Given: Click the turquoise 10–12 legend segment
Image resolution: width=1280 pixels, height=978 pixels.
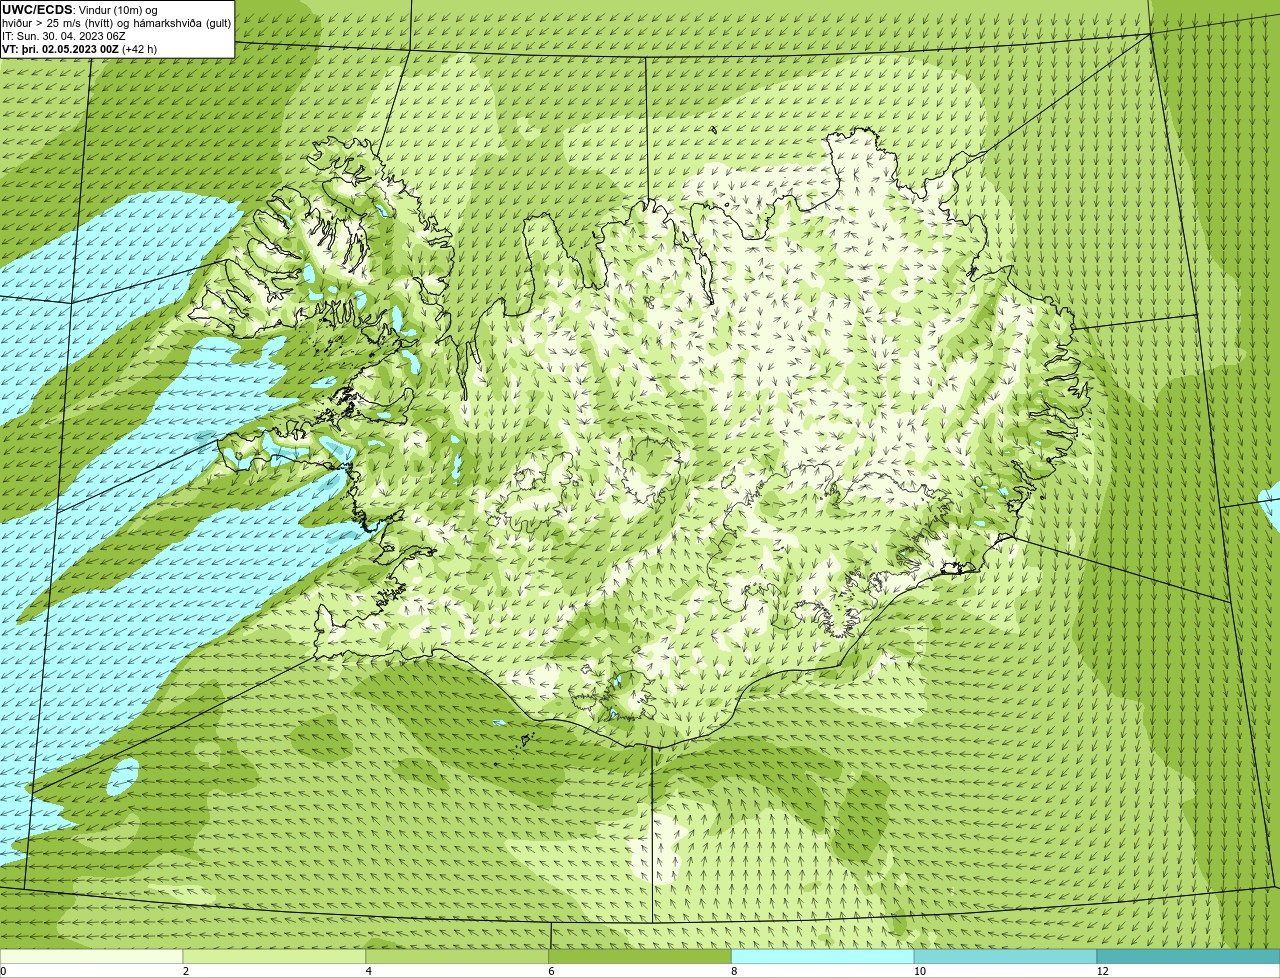Looking at the screenshot, I should 1006,957.
